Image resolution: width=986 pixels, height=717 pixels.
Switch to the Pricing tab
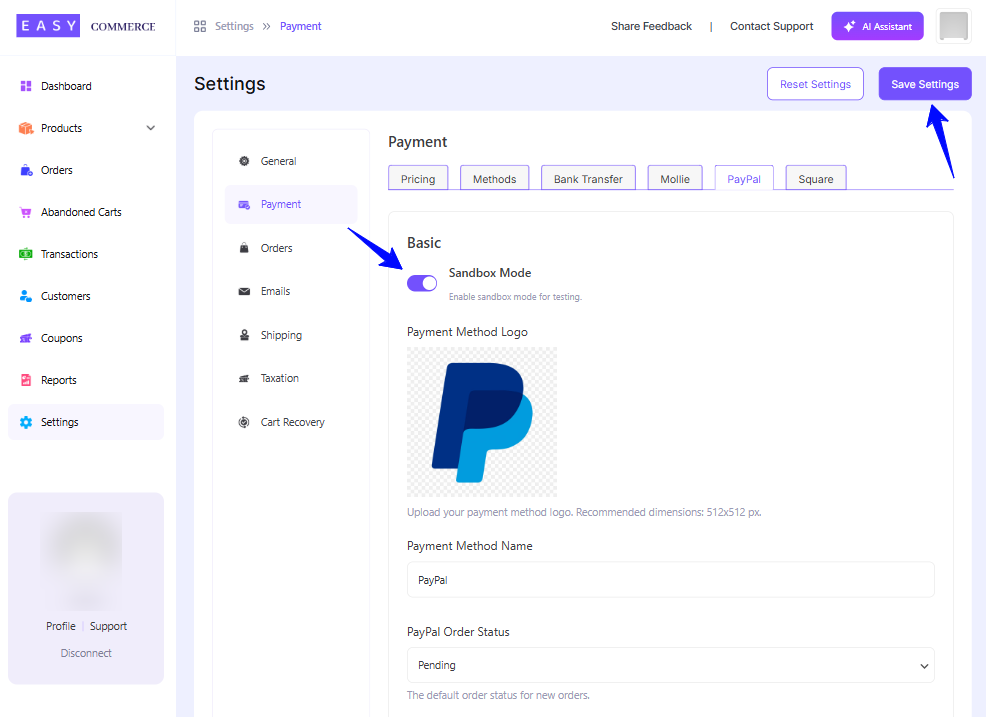[418, 179]
